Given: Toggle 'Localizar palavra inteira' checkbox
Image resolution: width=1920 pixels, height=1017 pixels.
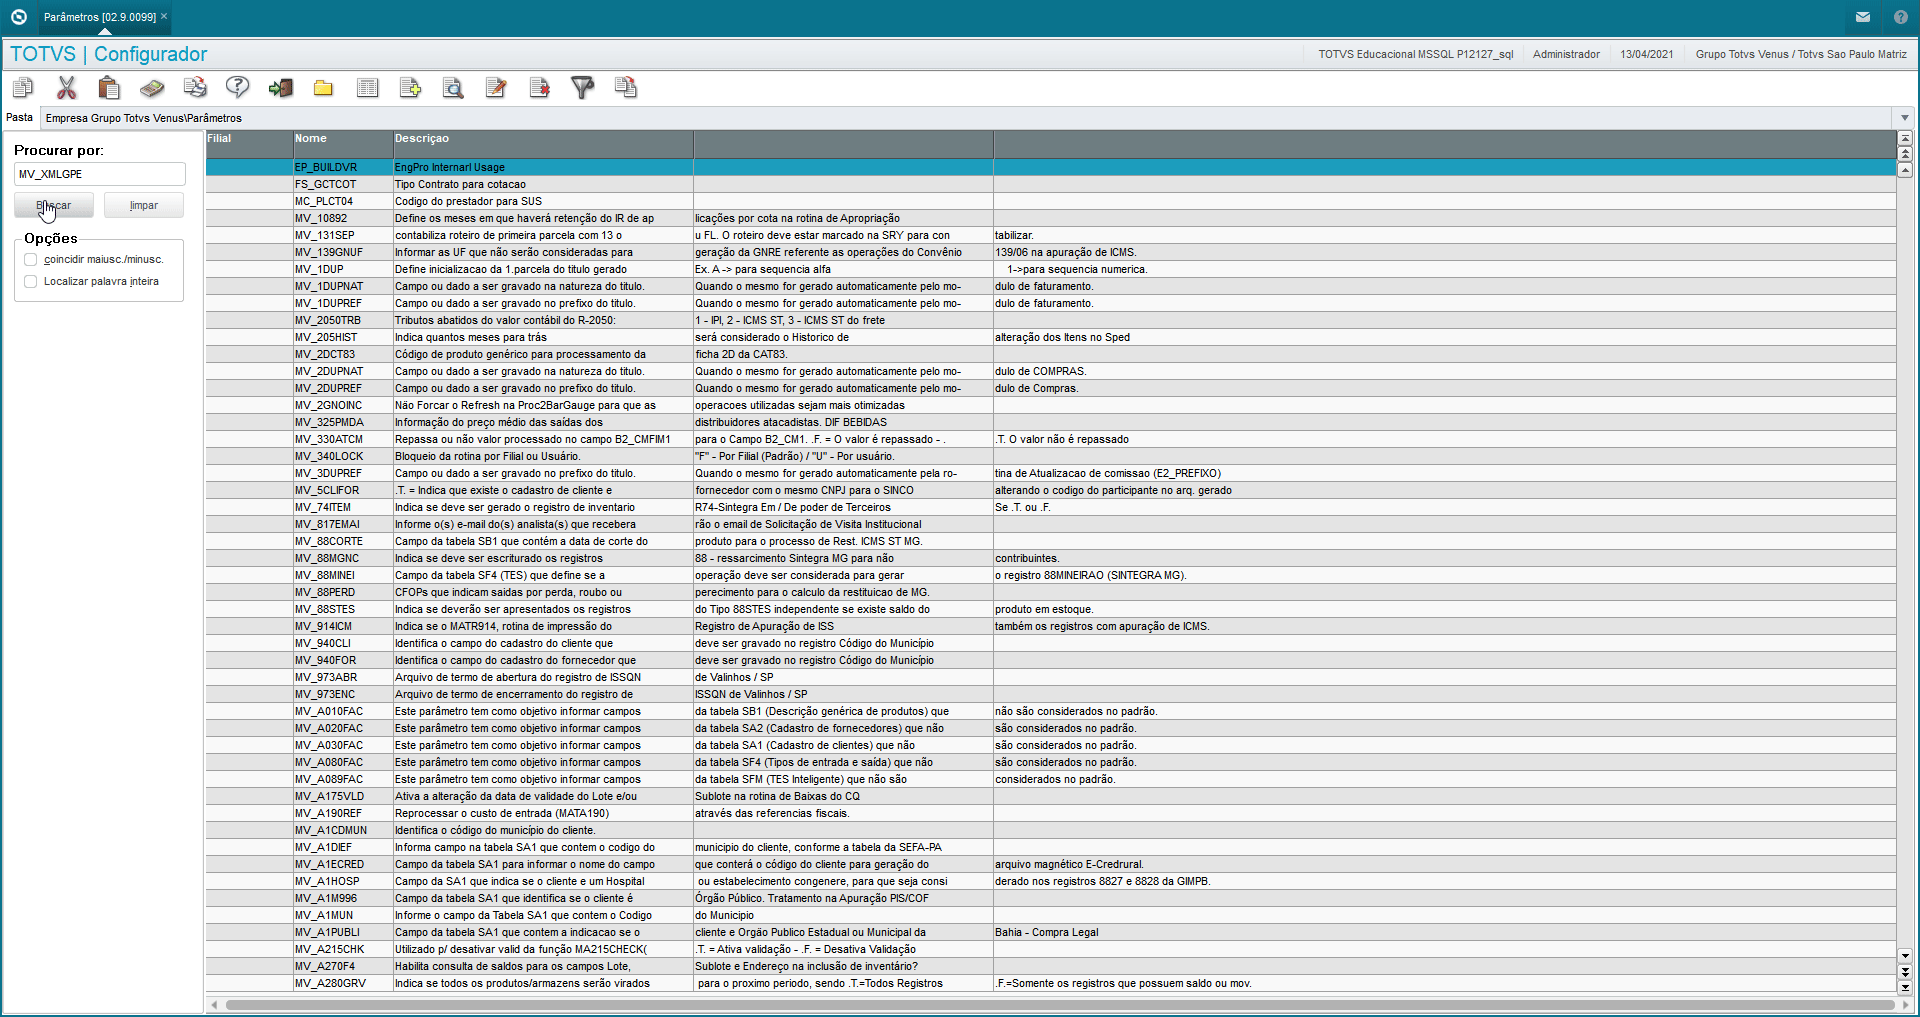Looking at the screenshot, I should click(x=31, y=282).
